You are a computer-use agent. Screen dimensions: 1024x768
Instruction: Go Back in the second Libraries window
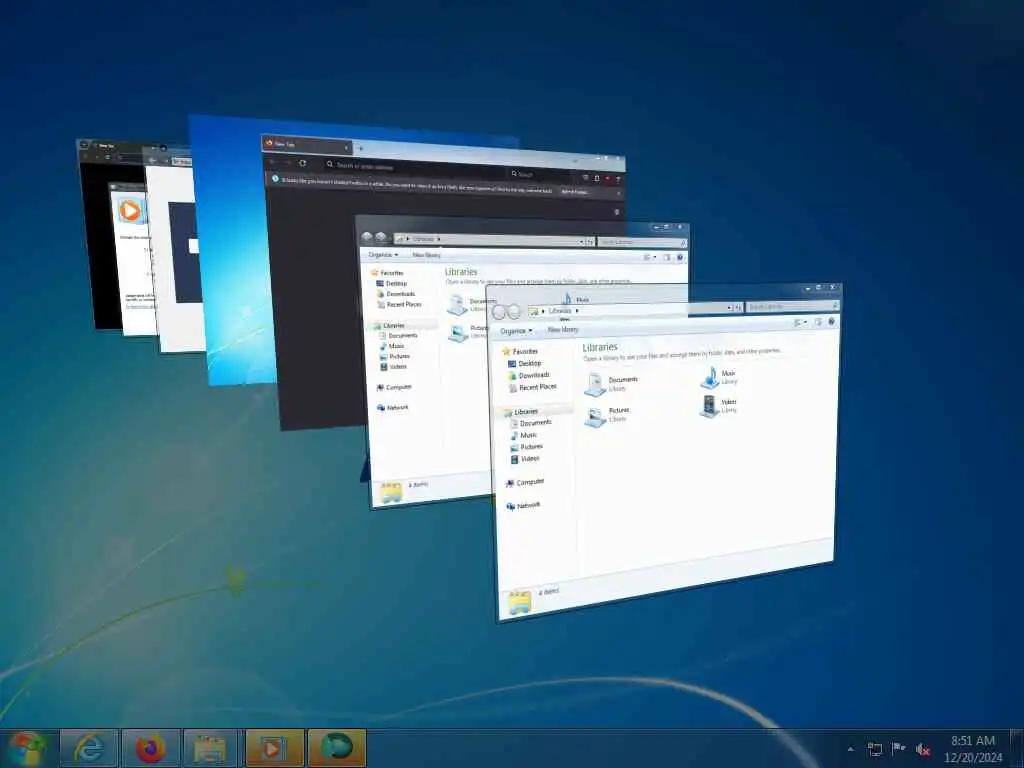(367, 238)
